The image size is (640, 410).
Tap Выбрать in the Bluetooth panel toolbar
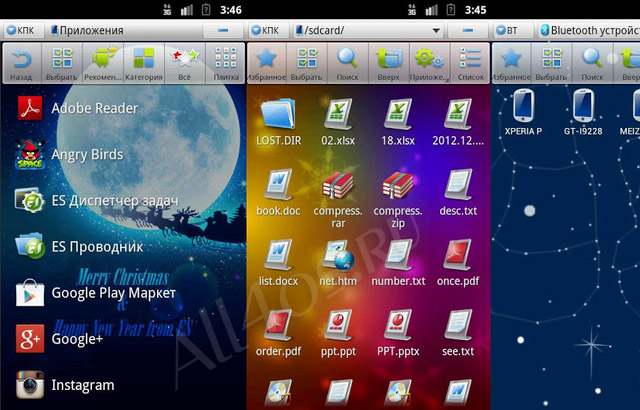click(x=552, y=64)
